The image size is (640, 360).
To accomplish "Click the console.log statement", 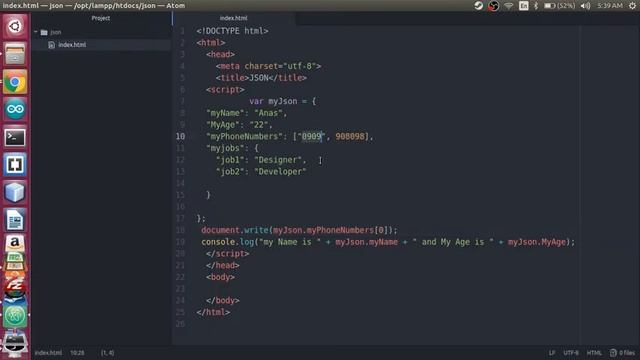I will 388,242.
